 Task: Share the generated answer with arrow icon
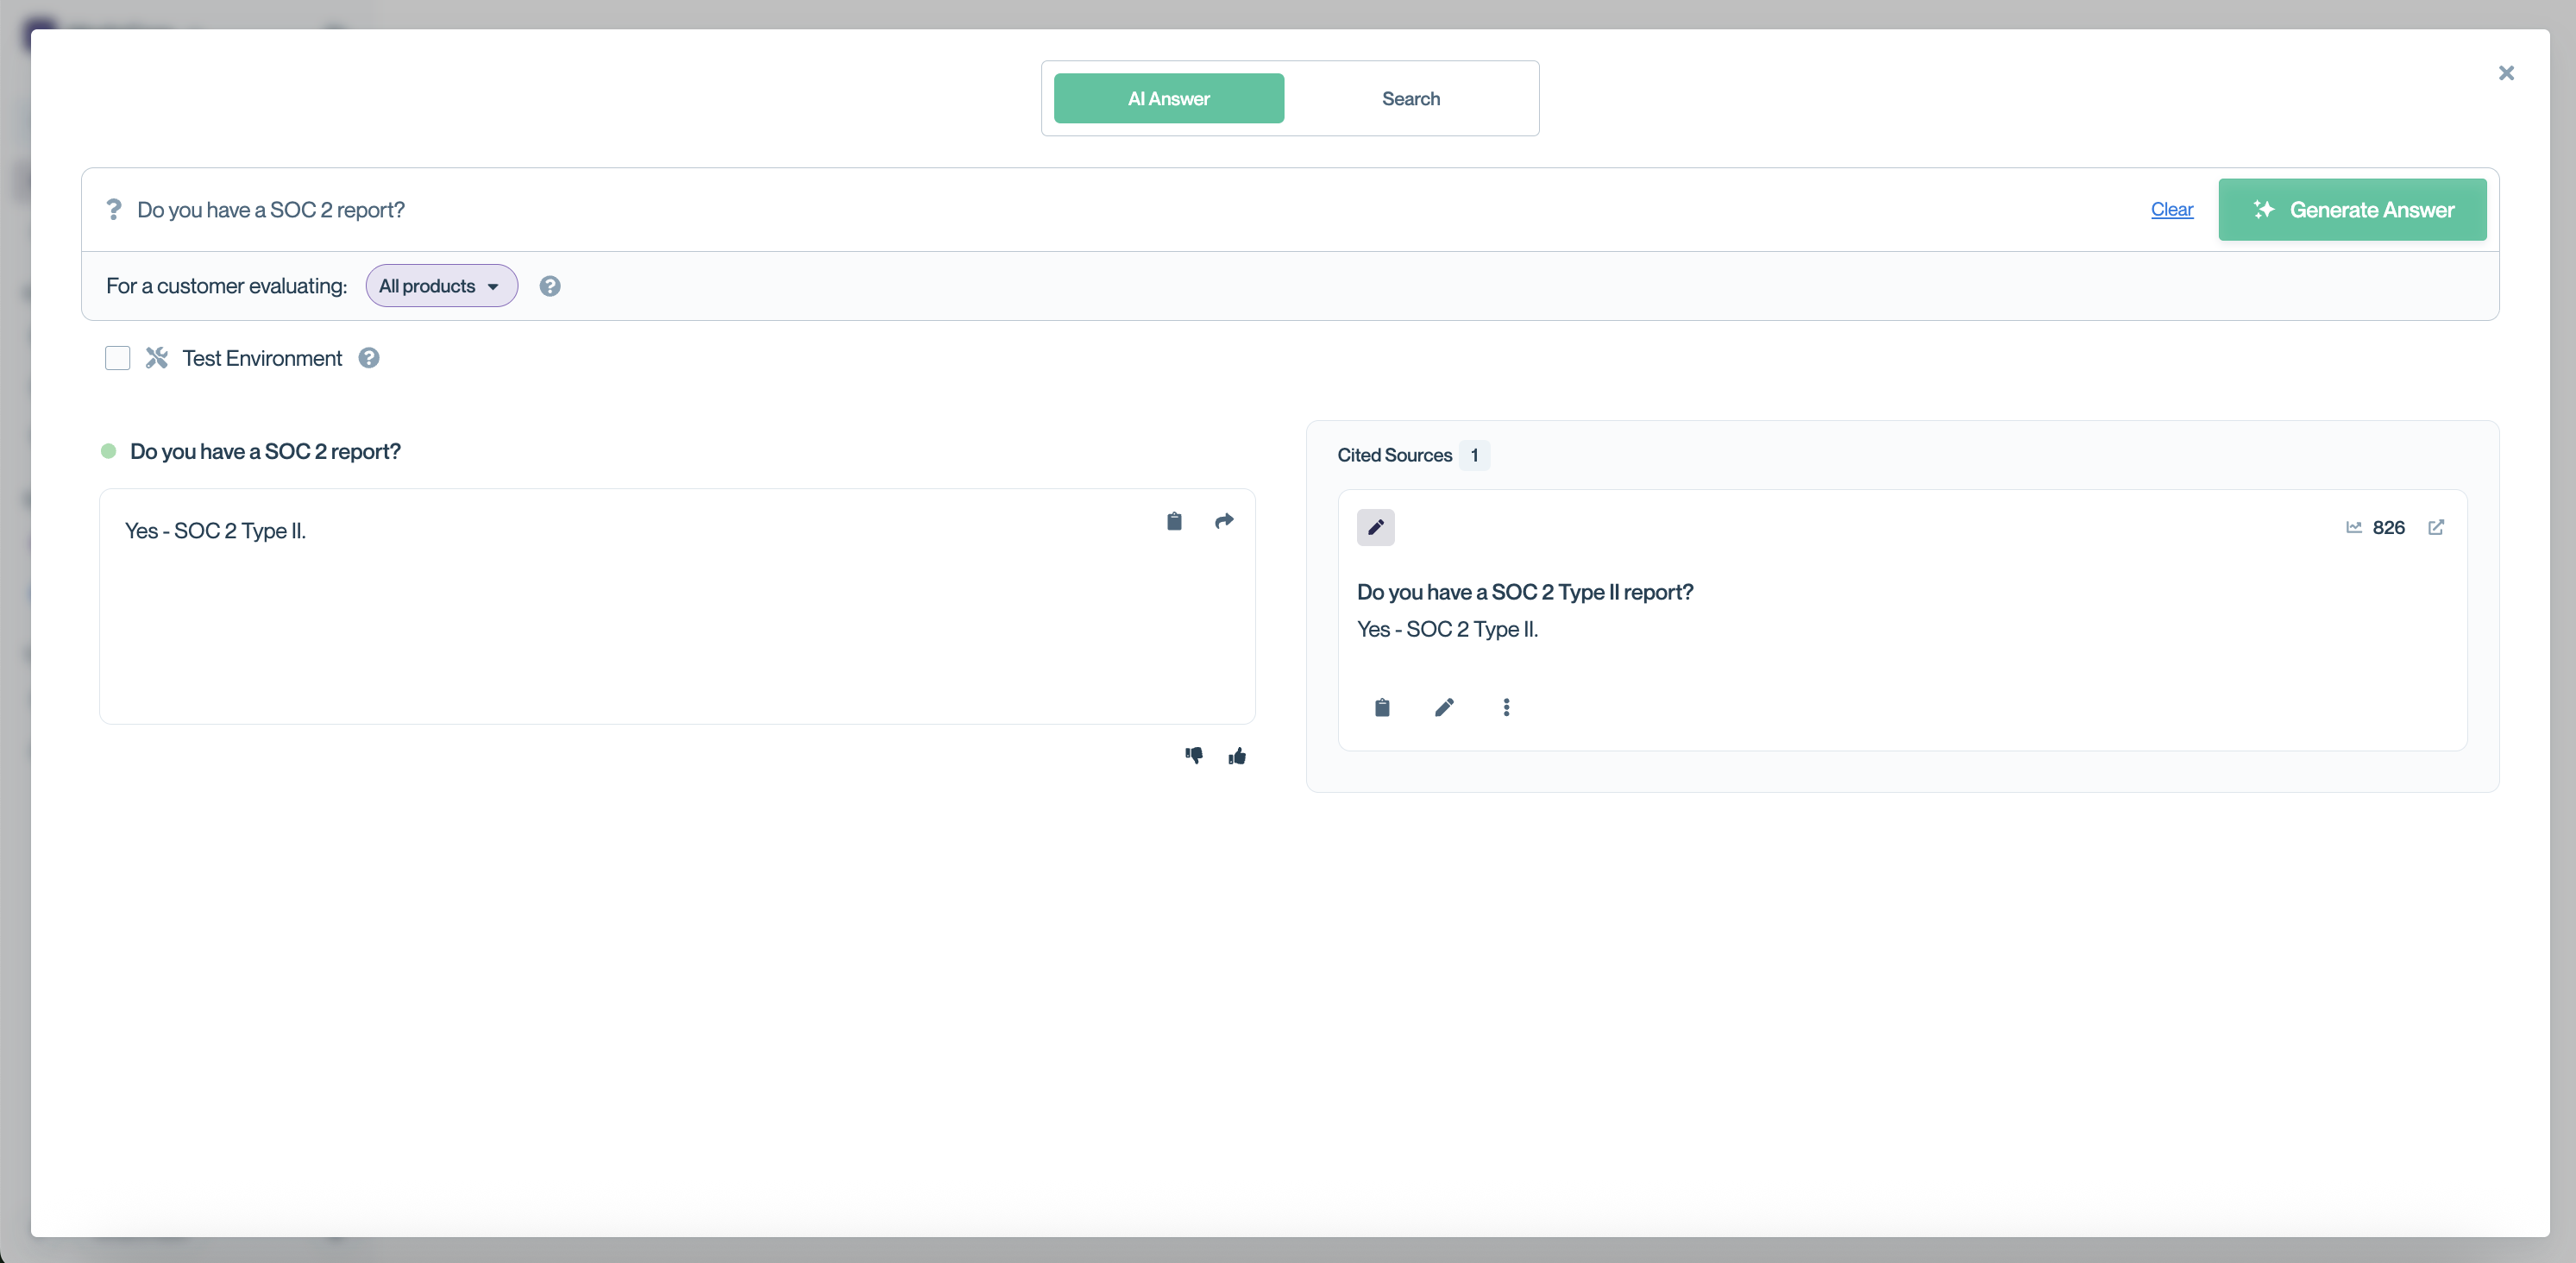tap(1224, 521)
